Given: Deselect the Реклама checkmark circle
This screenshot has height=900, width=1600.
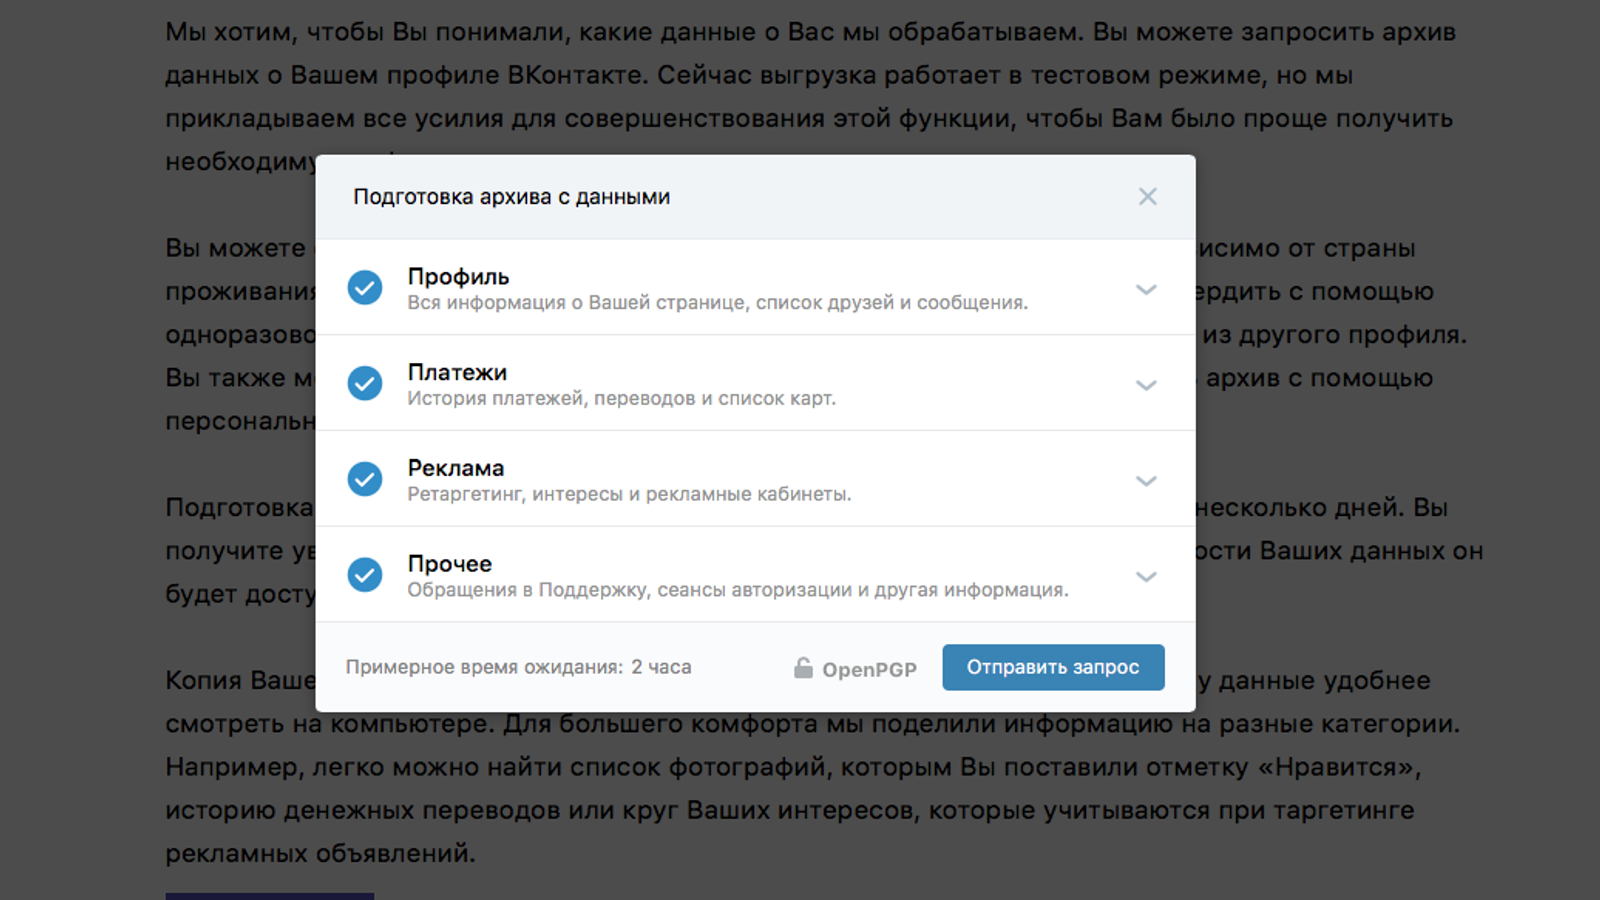Looking at the screenshot, I should pos(365,479).
